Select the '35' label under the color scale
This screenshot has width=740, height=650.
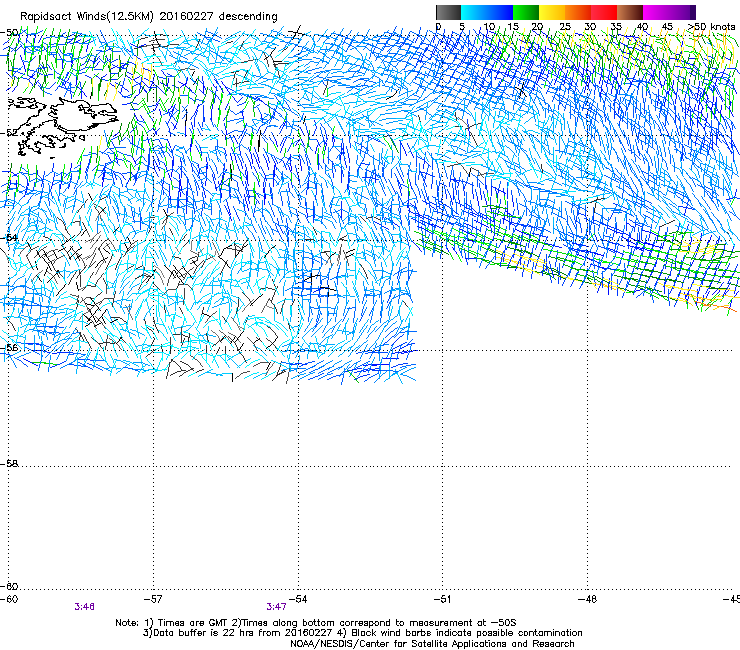coord(616,27)
